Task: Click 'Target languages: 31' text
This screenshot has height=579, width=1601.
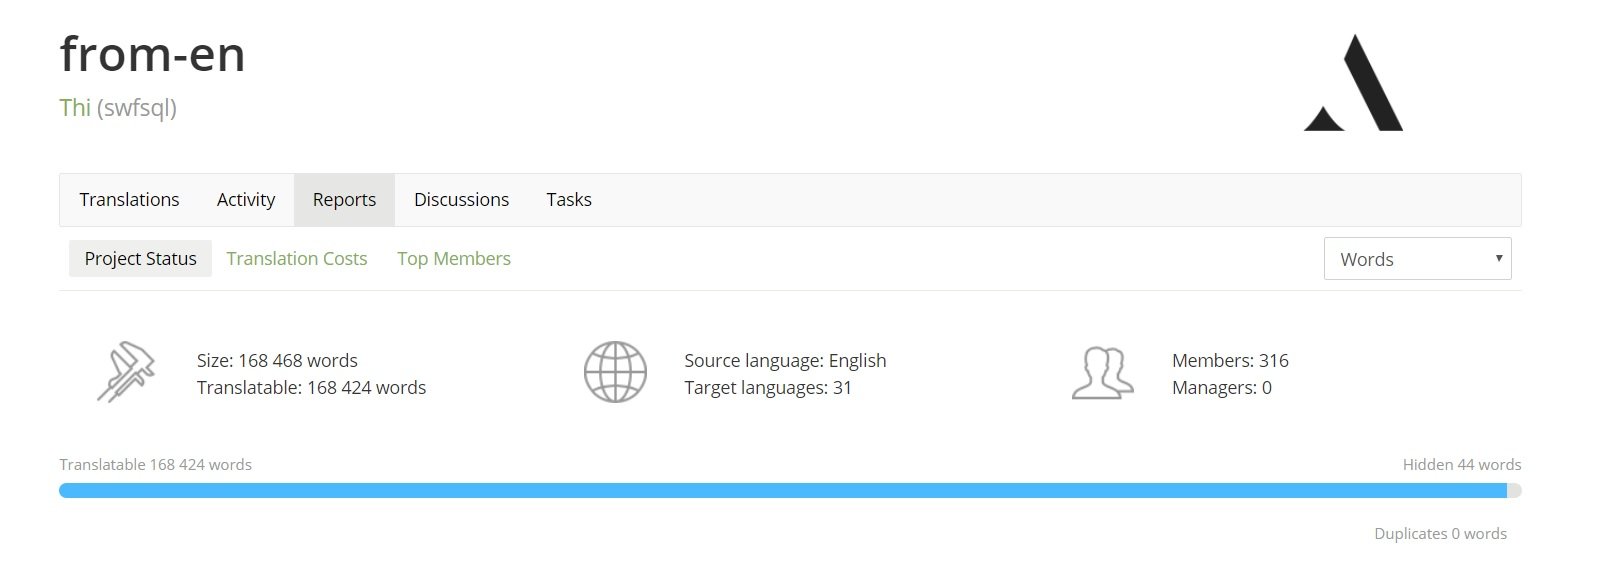Action: pos(768,388)
